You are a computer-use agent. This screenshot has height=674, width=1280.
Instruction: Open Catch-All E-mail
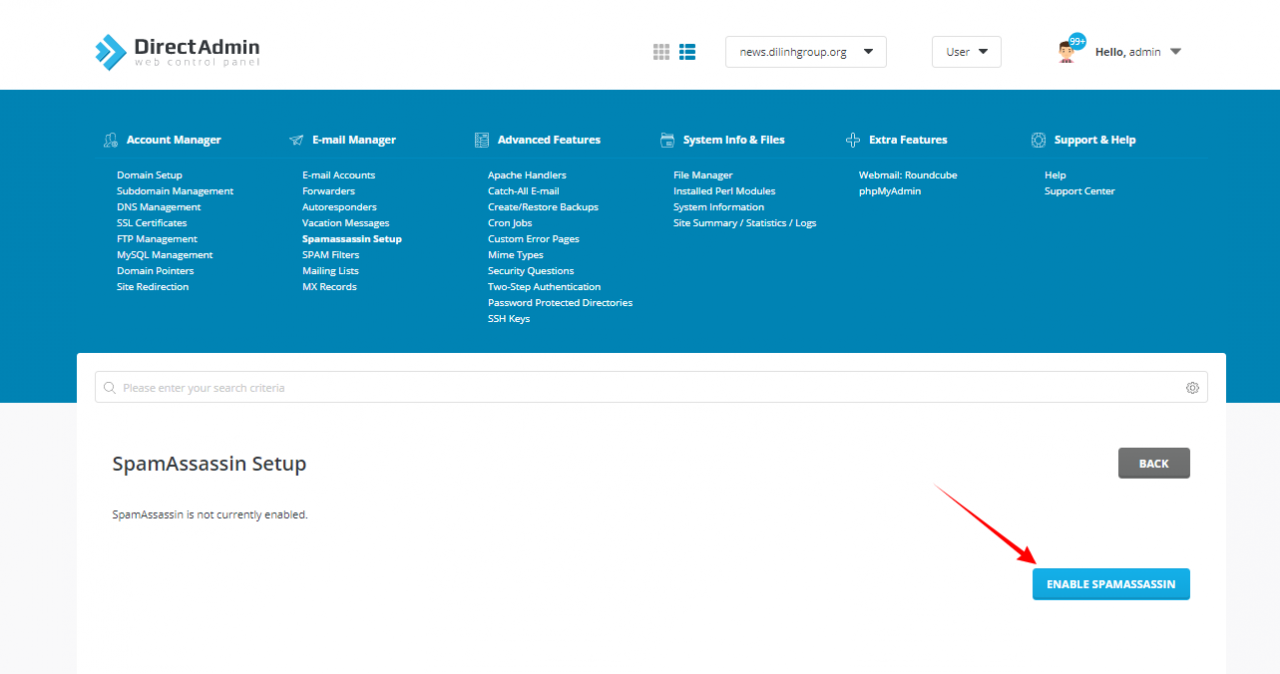pyautogui.click(x=524, y=191)
